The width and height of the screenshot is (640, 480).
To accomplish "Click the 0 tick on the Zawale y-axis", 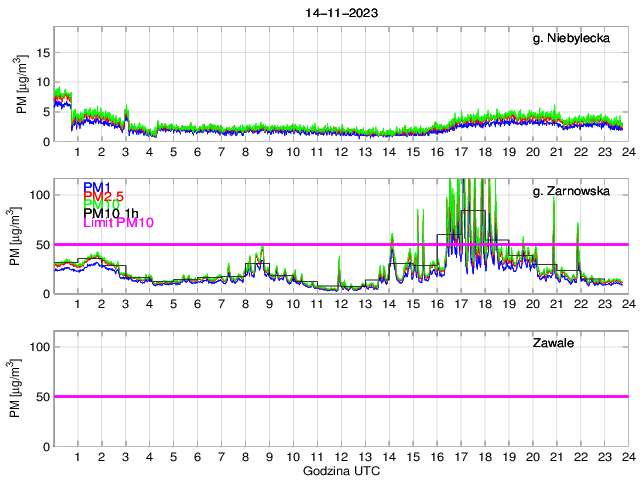I will pos(46,446).
